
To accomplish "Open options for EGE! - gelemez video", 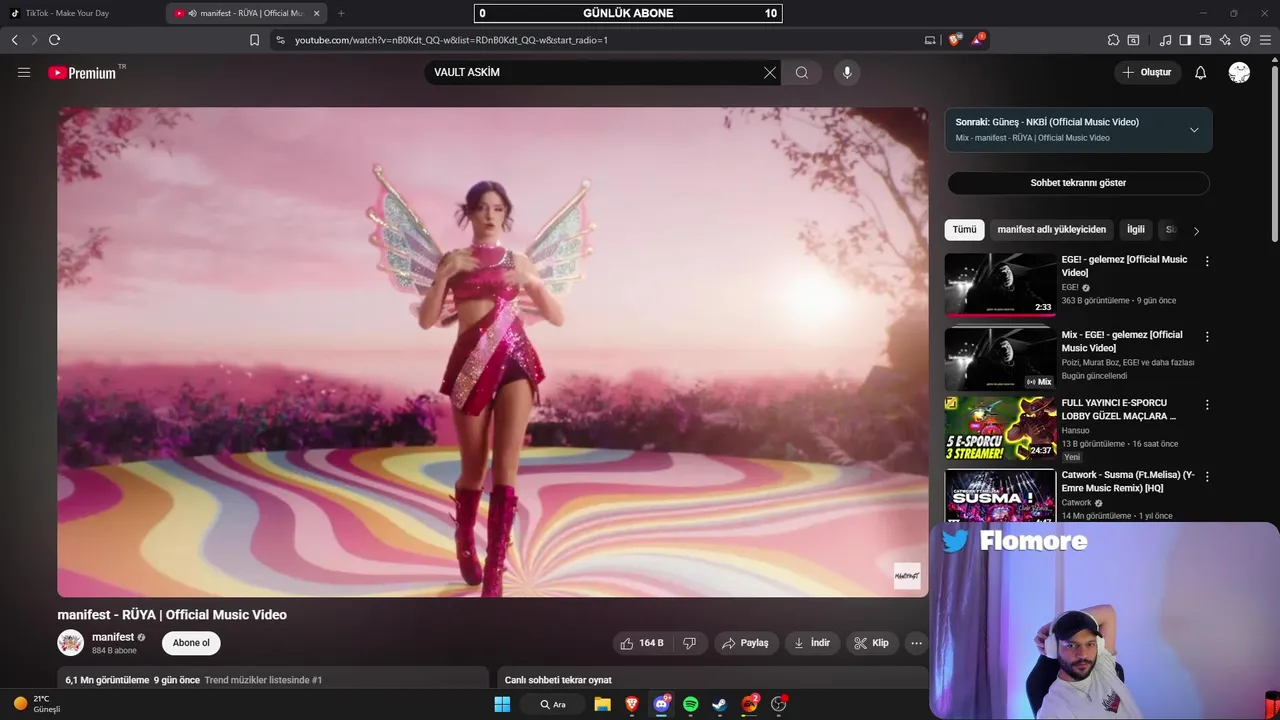I will pyautogui.click(x=1207, y=261).
